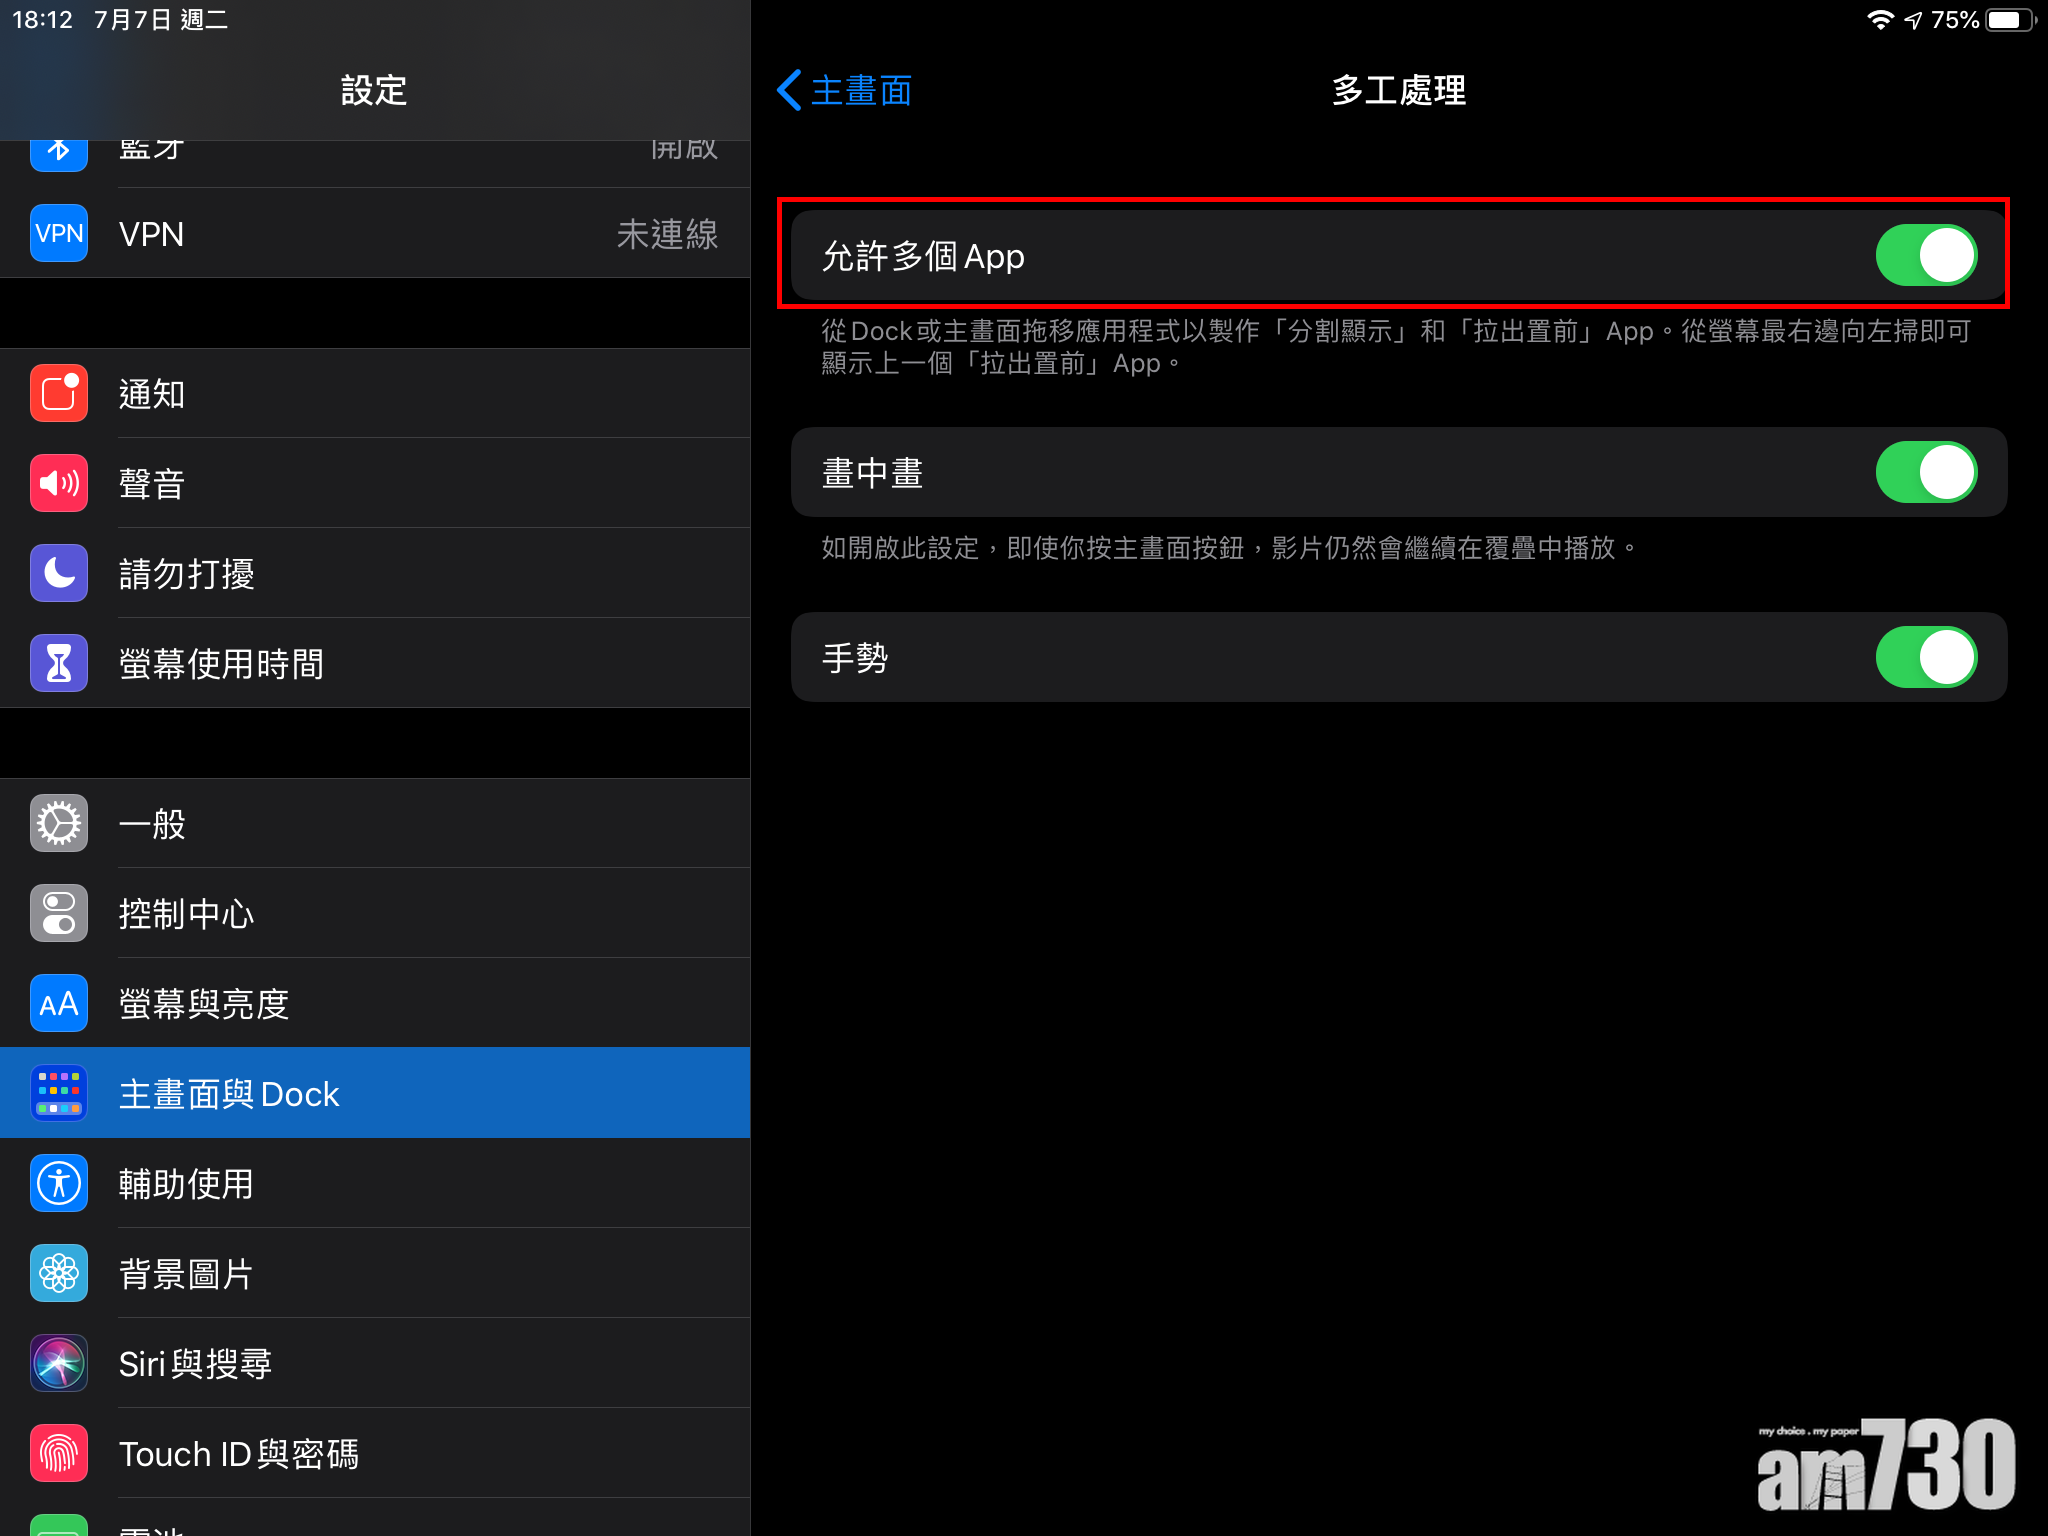The height and width of the screenshot is (1536, 2048).
Task: Open 背景圖片 wallpaper settings
Action: (186, 1273)
